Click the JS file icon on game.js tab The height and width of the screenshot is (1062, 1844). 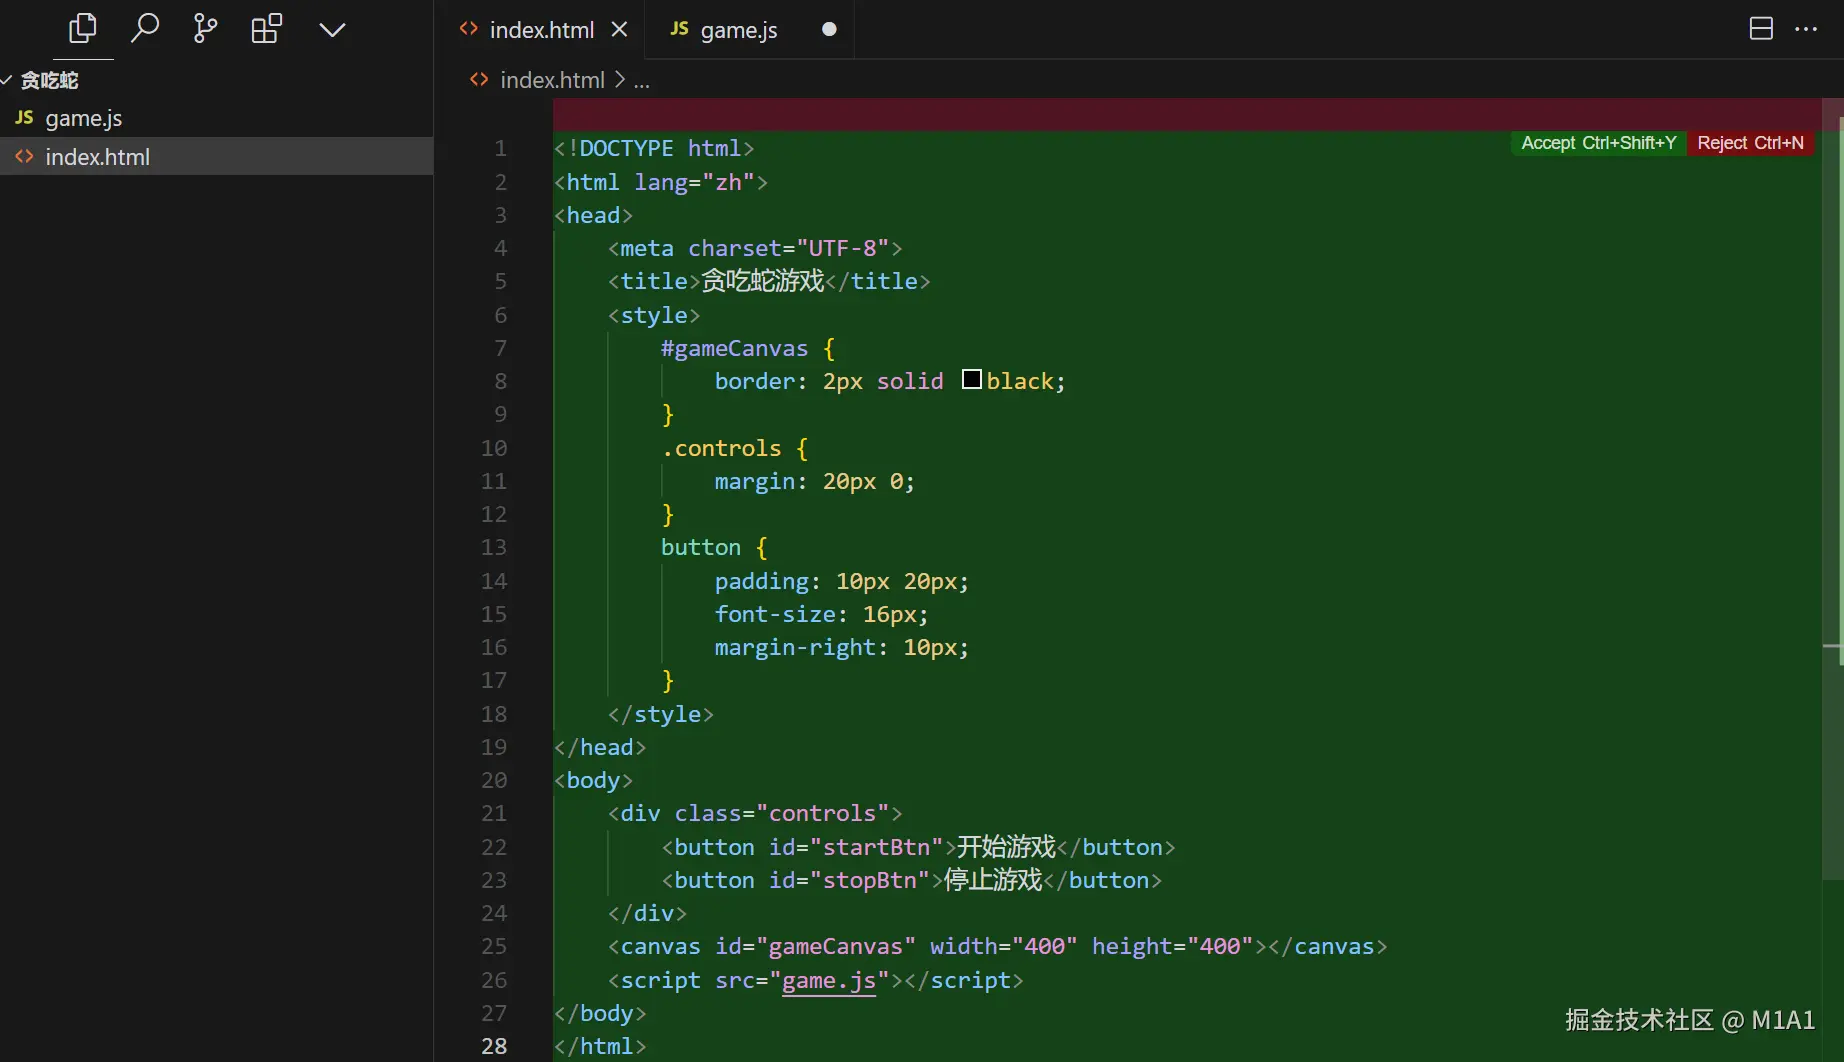[679, 29]
